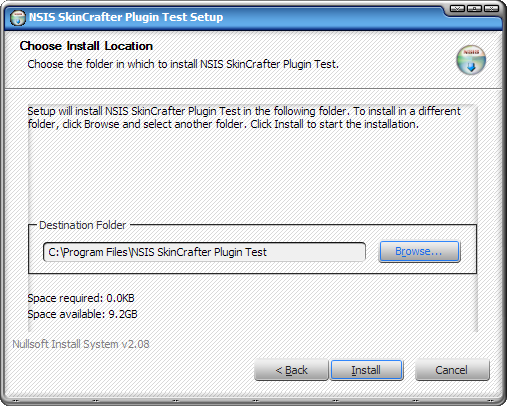
Task: Minimize the setup window
Action: pyautogui.click(x=457, y=8)
